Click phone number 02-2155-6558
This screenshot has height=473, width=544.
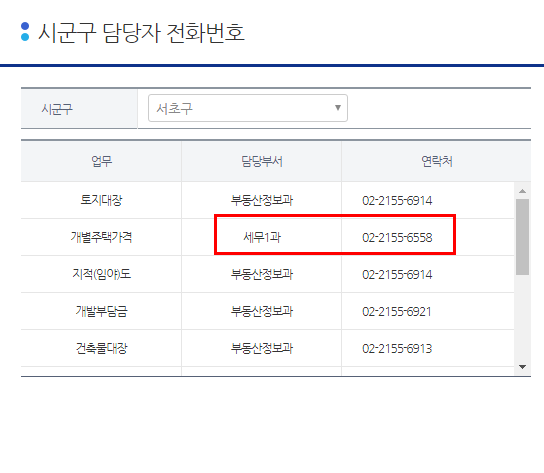[x=397, y=238]
